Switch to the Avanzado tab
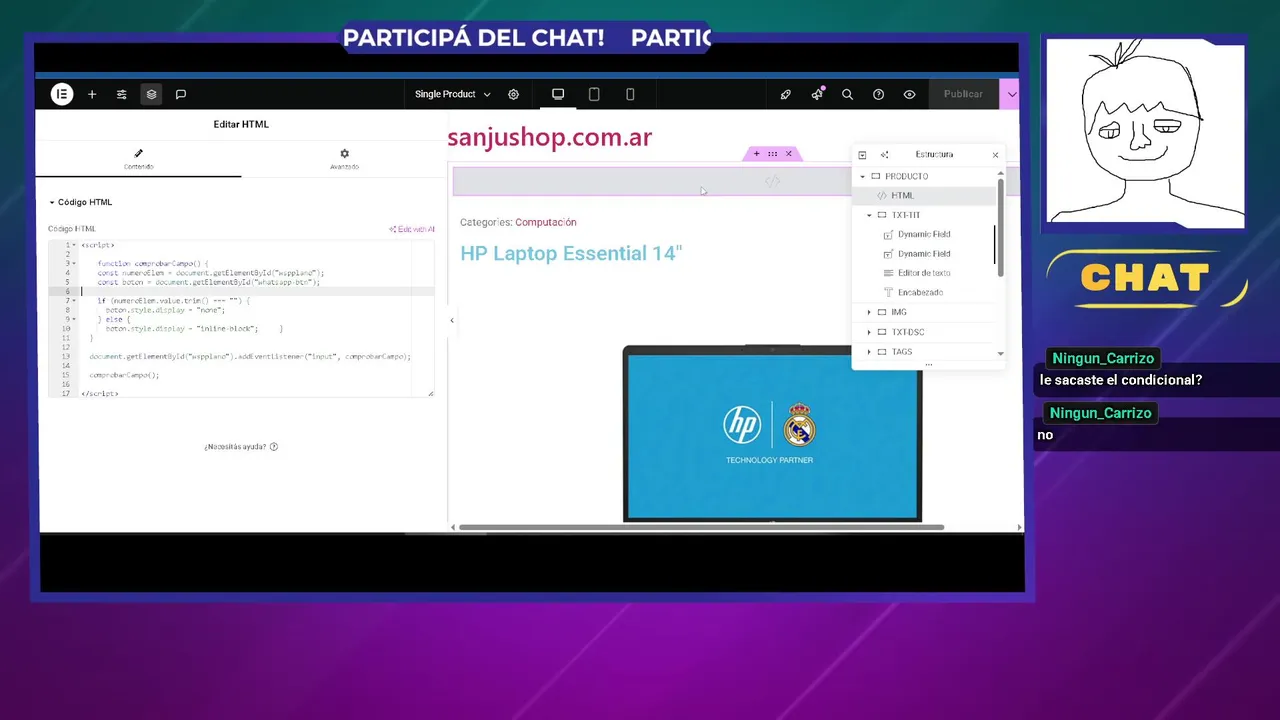Image resolution: width=1280 pixels, height=720 pixels. pyautogui.click(x=344, y=159)
